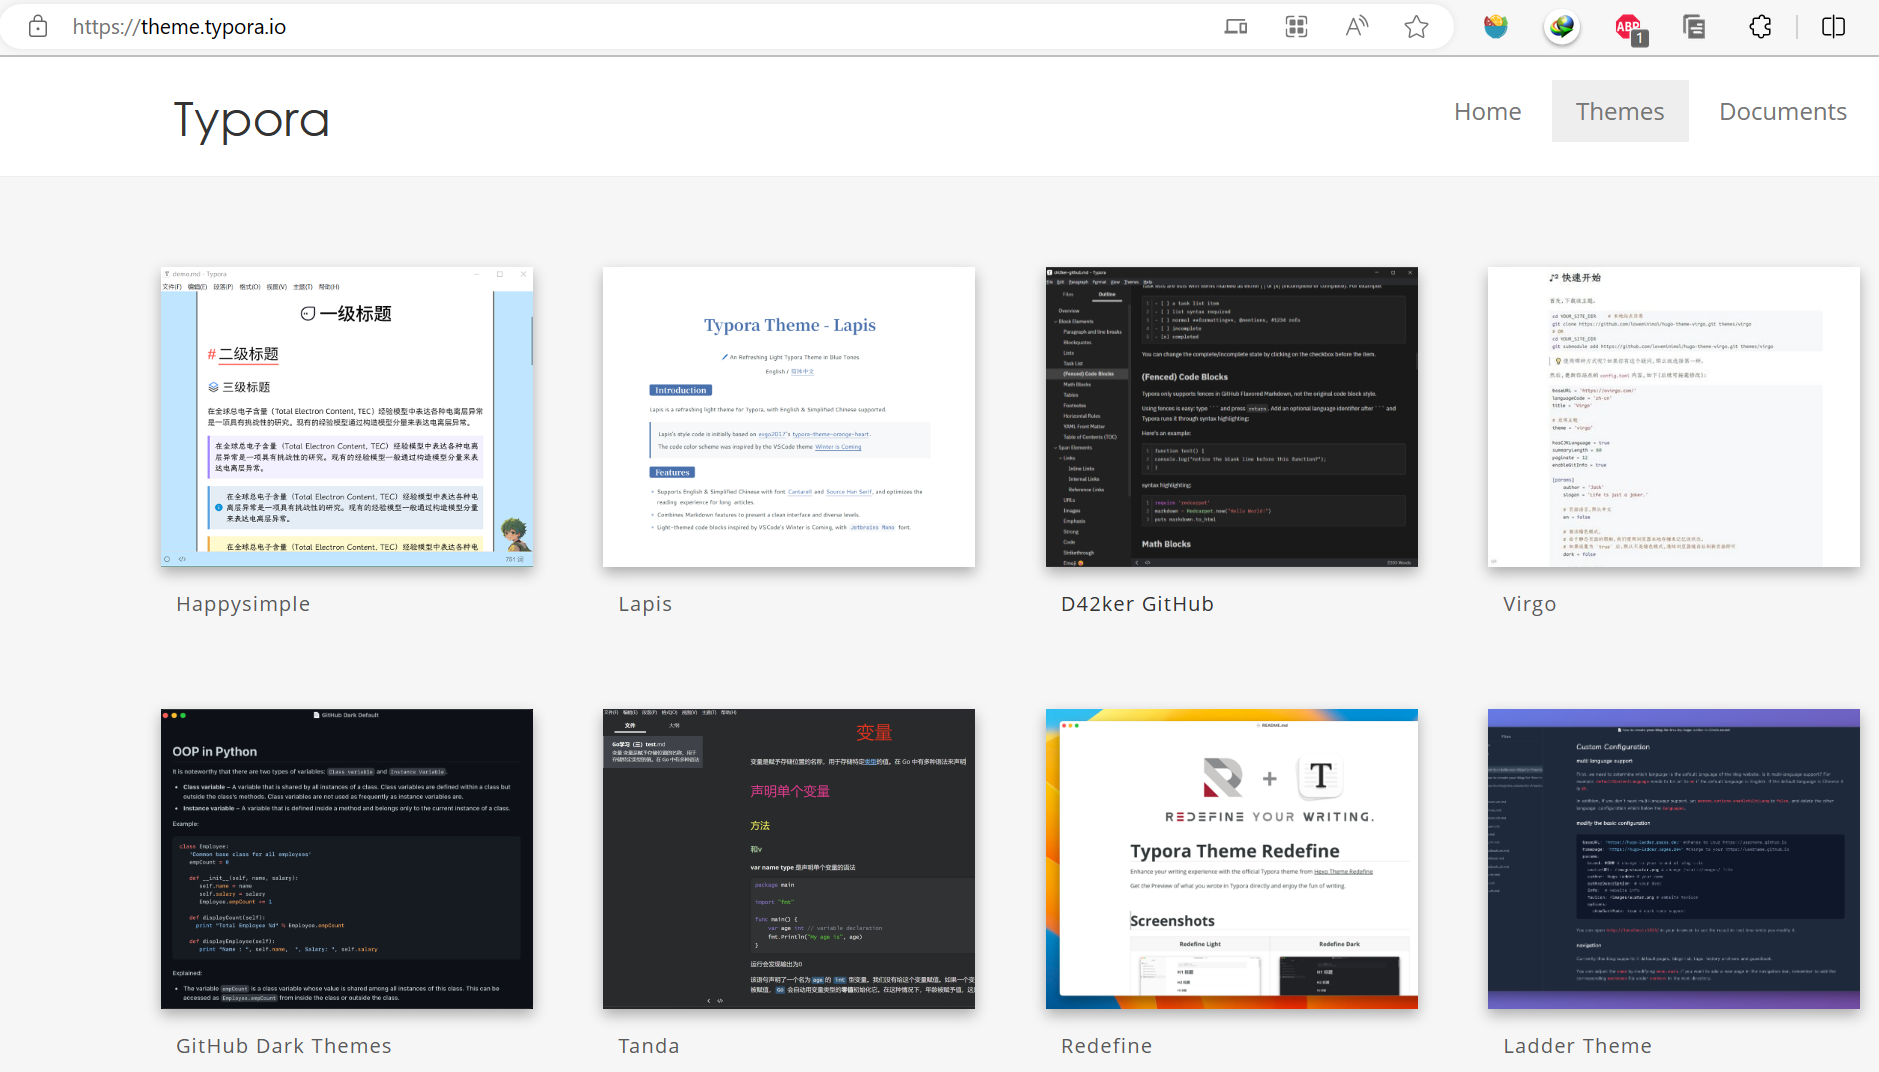This screenshot has height=1072, width=1879.
Task: Click the Lapis title link
Action: pos(645,604)
